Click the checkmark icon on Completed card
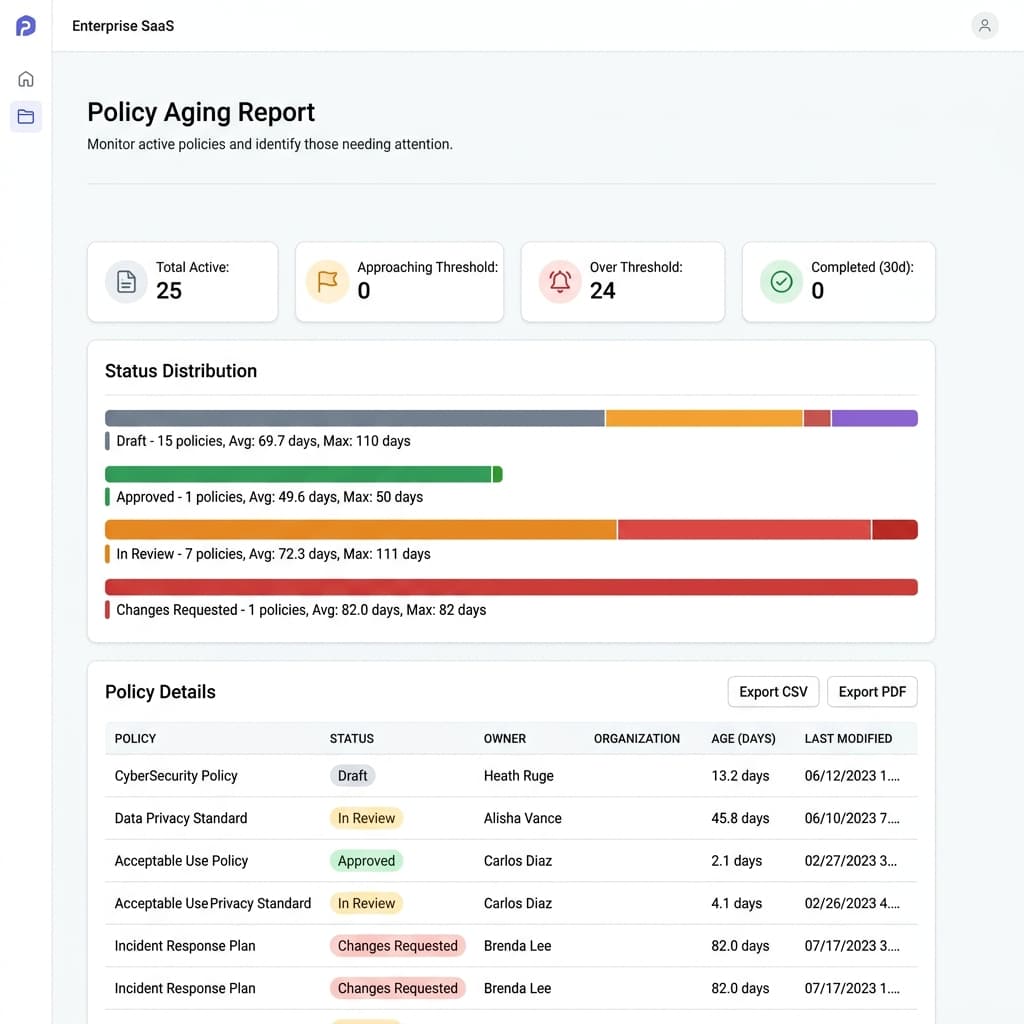Viewport: 1024px width, 1024px height. 781,281
